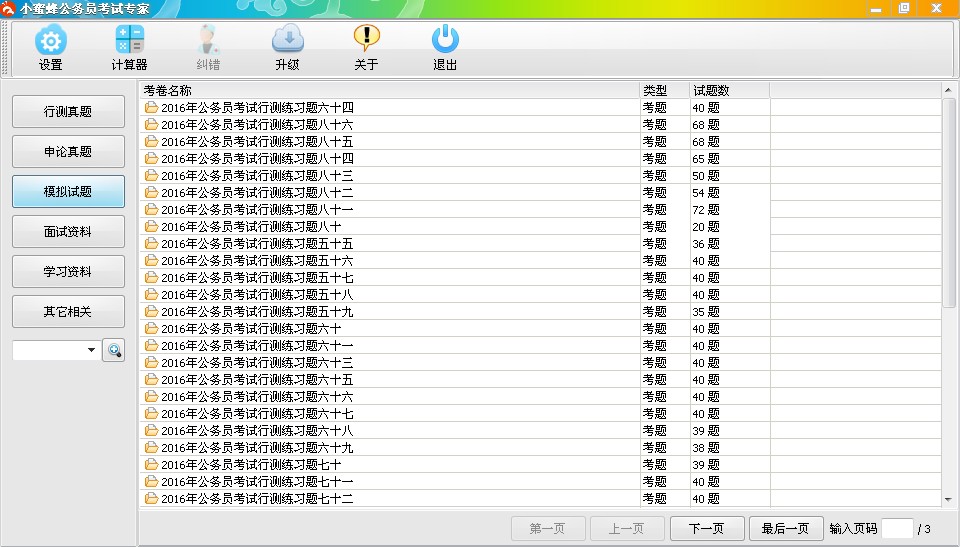960x547 pixels.
Task: Open the 其它相关 category
Action: 68,312
